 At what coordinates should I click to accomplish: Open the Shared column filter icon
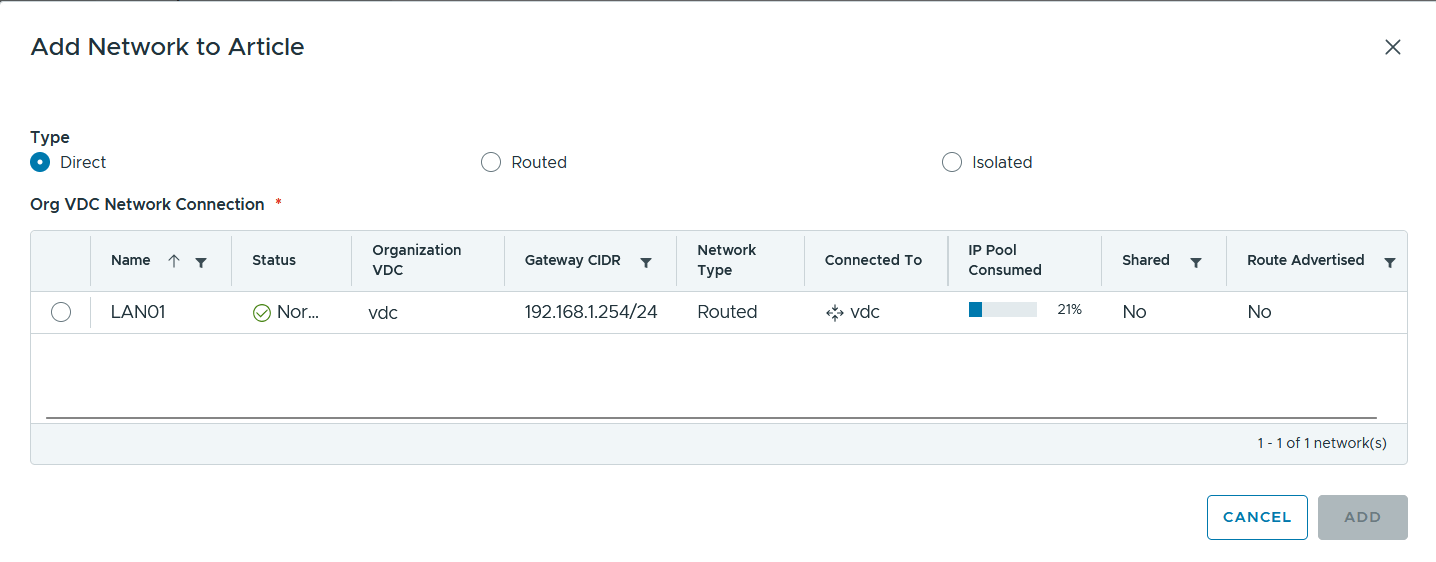point(1195,262)
